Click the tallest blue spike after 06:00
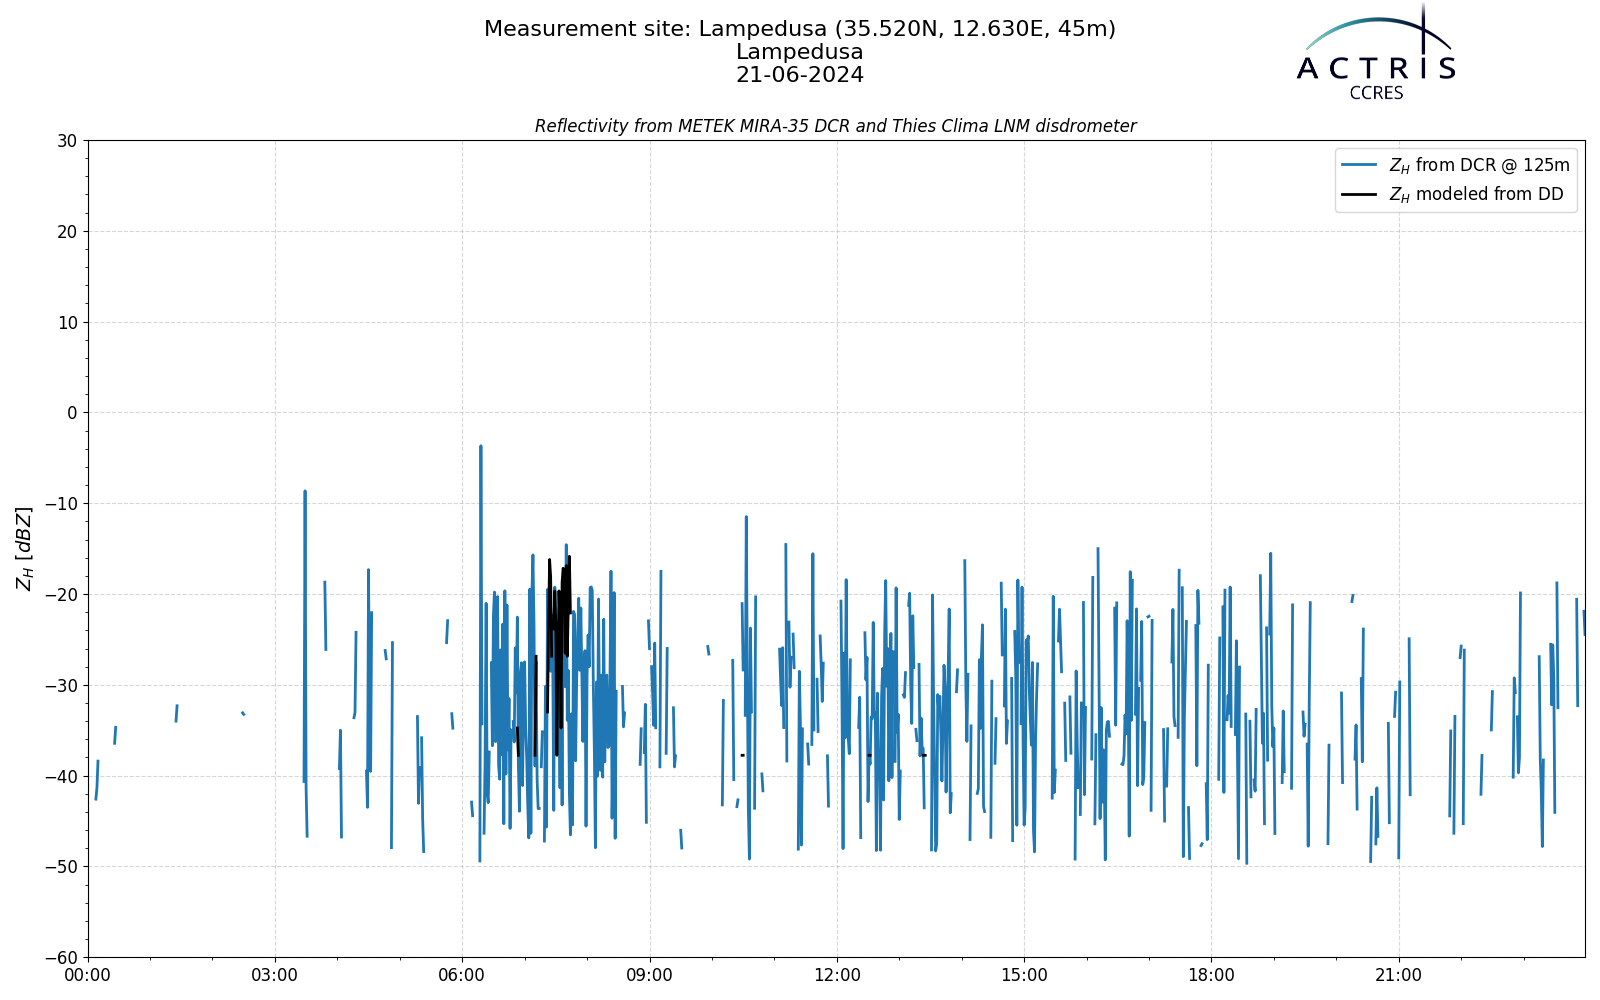The width and height of the screenshot is (1600, 1000). (480, 600)
